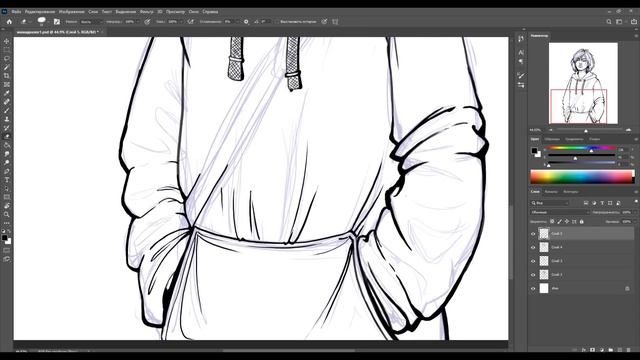
Task: Select the Frame tool
Action: point(7,84)
